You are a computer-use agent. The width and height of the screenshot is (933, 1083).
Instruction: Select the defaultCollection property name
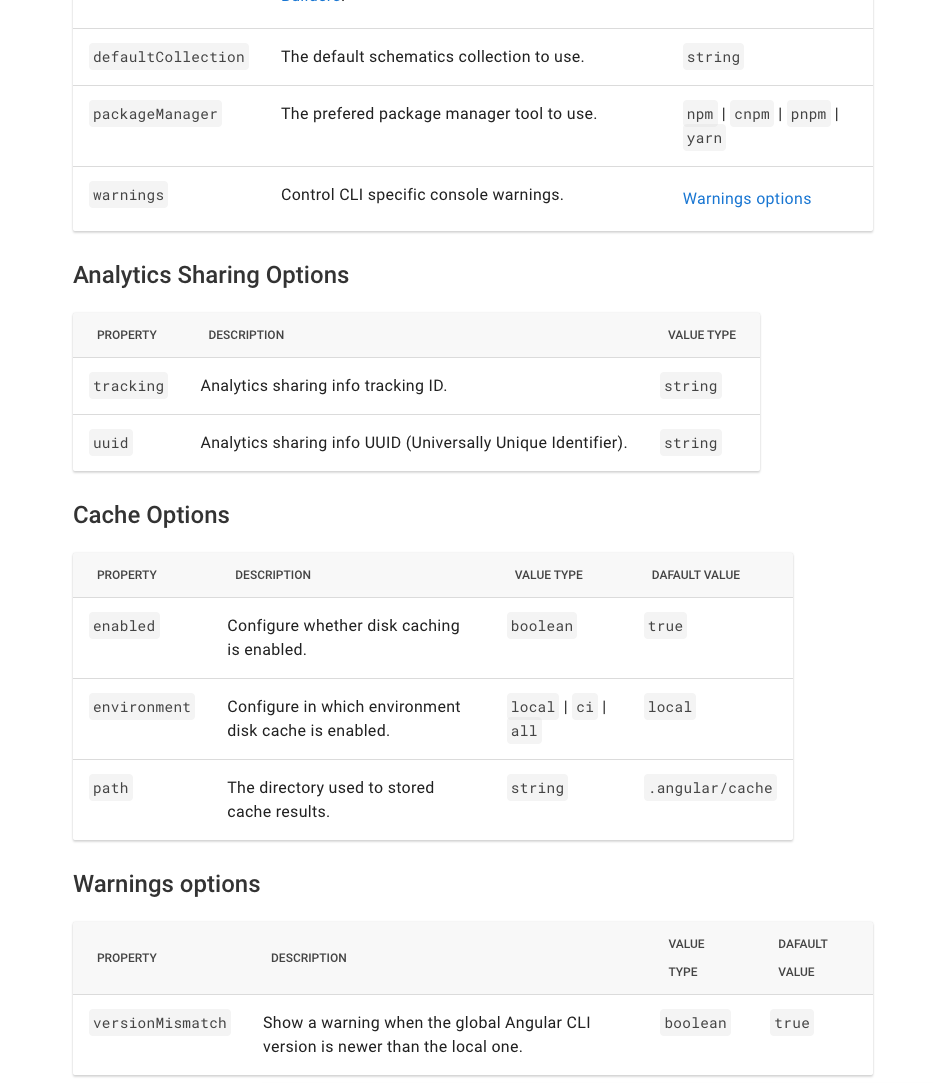point(168,57)
